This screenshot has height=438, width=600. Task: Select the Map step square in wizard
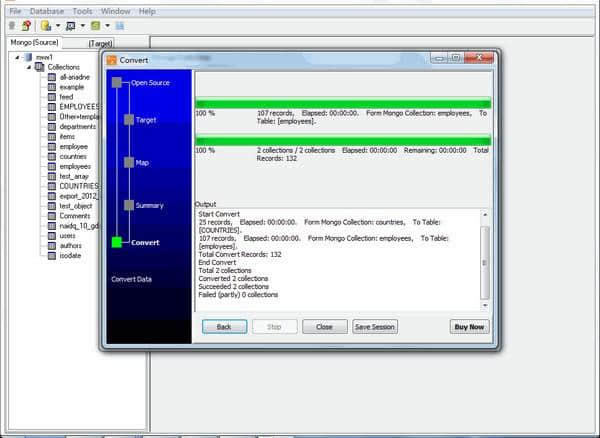tap(129, 162)
